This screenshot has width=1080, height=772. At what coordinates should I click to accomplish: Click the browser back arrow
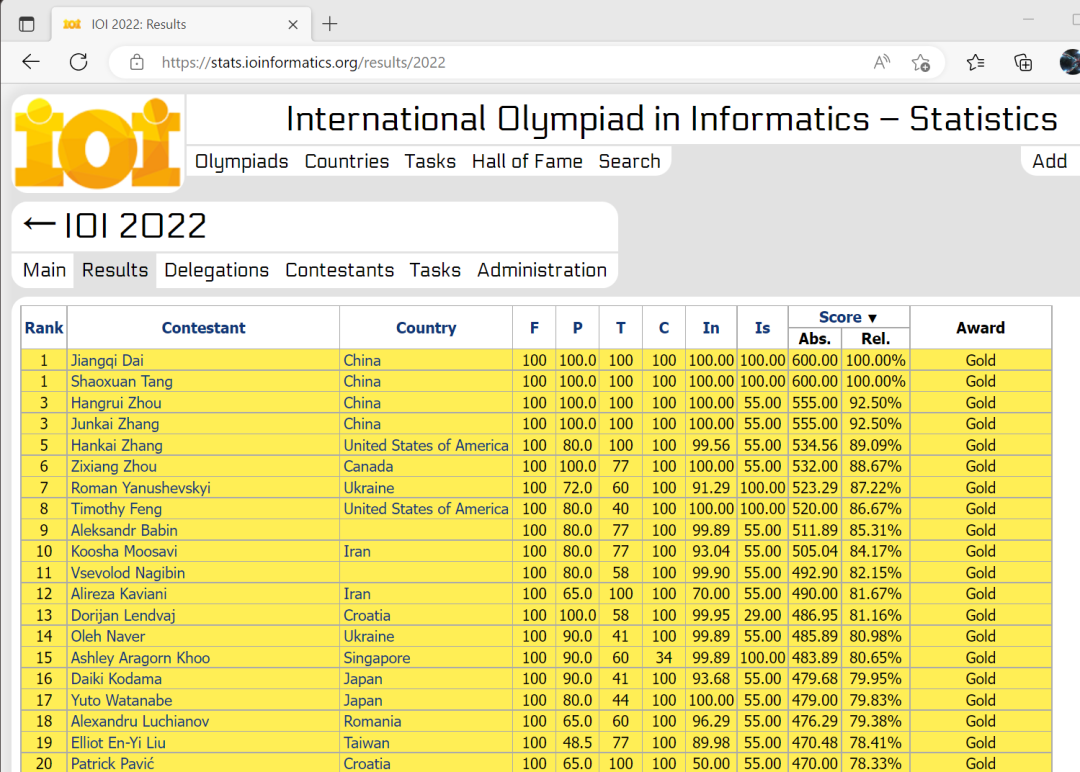pyautogui.click(x=31, y=62)
